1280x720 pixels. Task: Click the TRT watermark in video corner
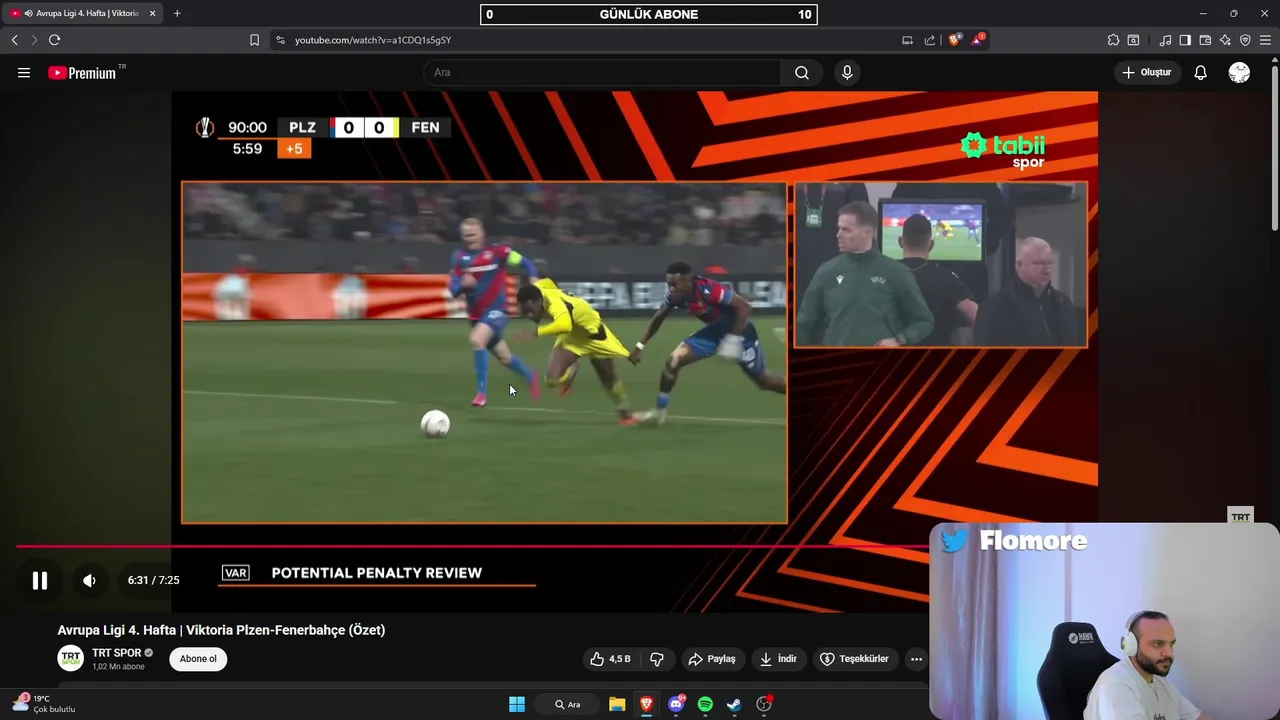tap(1240, 517)
